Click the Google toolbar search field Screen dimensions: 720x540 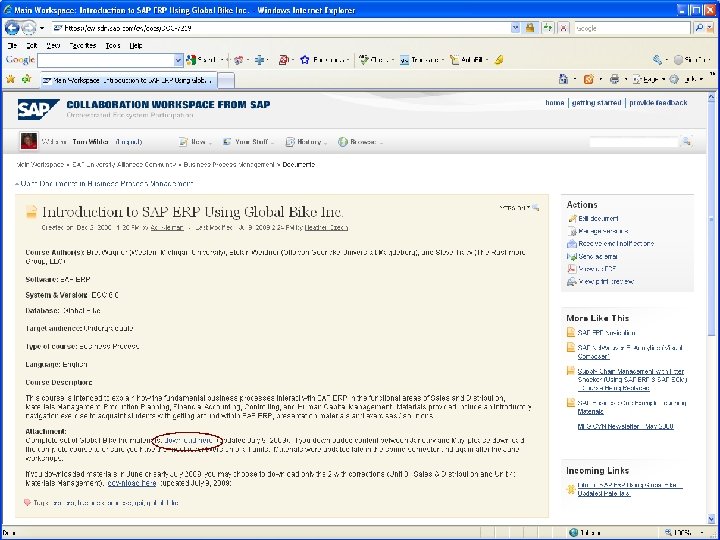coord(106,60)
